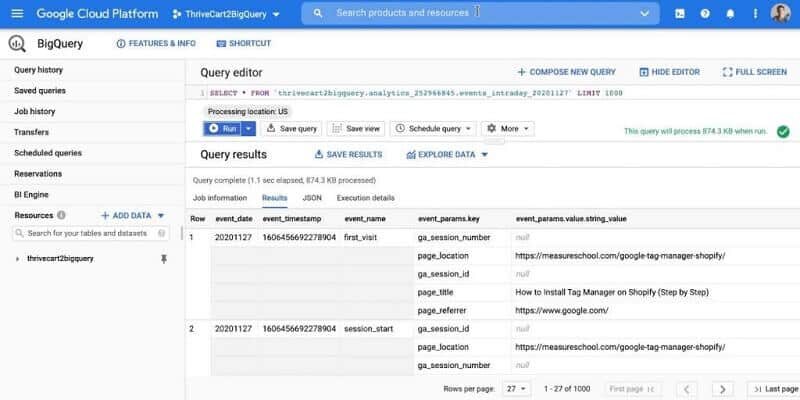Click Save view
This screenshot has width=800, height=400.
click(x=356, y=129)
